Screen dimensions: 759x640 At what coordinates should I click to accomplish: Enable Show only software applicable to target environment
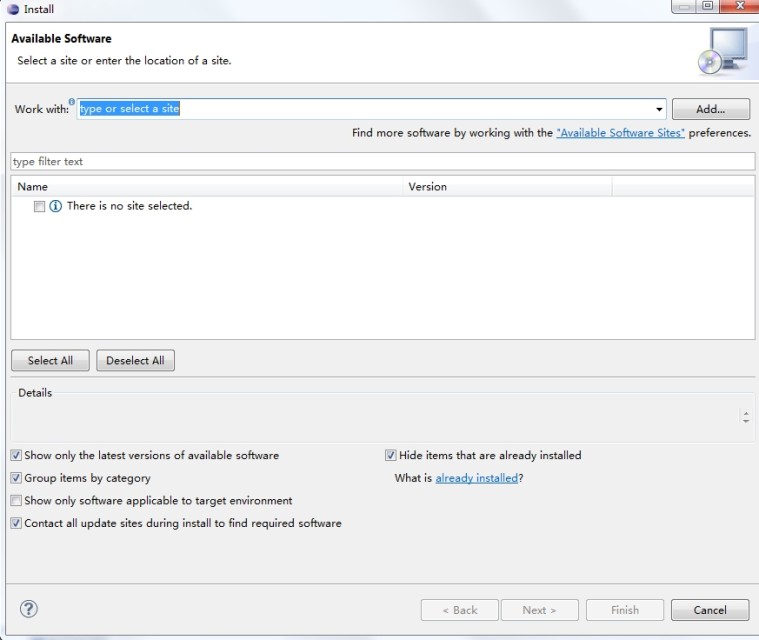coord(16,500)
